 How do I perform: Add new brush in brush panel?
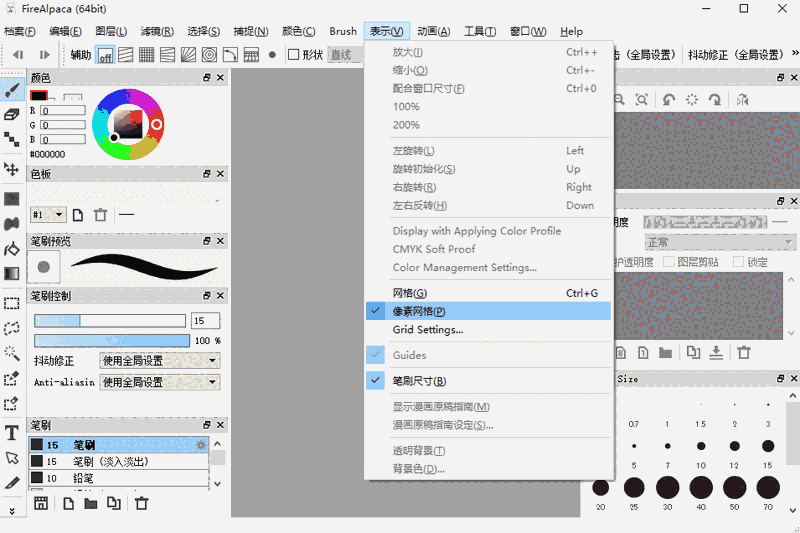(x=68, y=504)
